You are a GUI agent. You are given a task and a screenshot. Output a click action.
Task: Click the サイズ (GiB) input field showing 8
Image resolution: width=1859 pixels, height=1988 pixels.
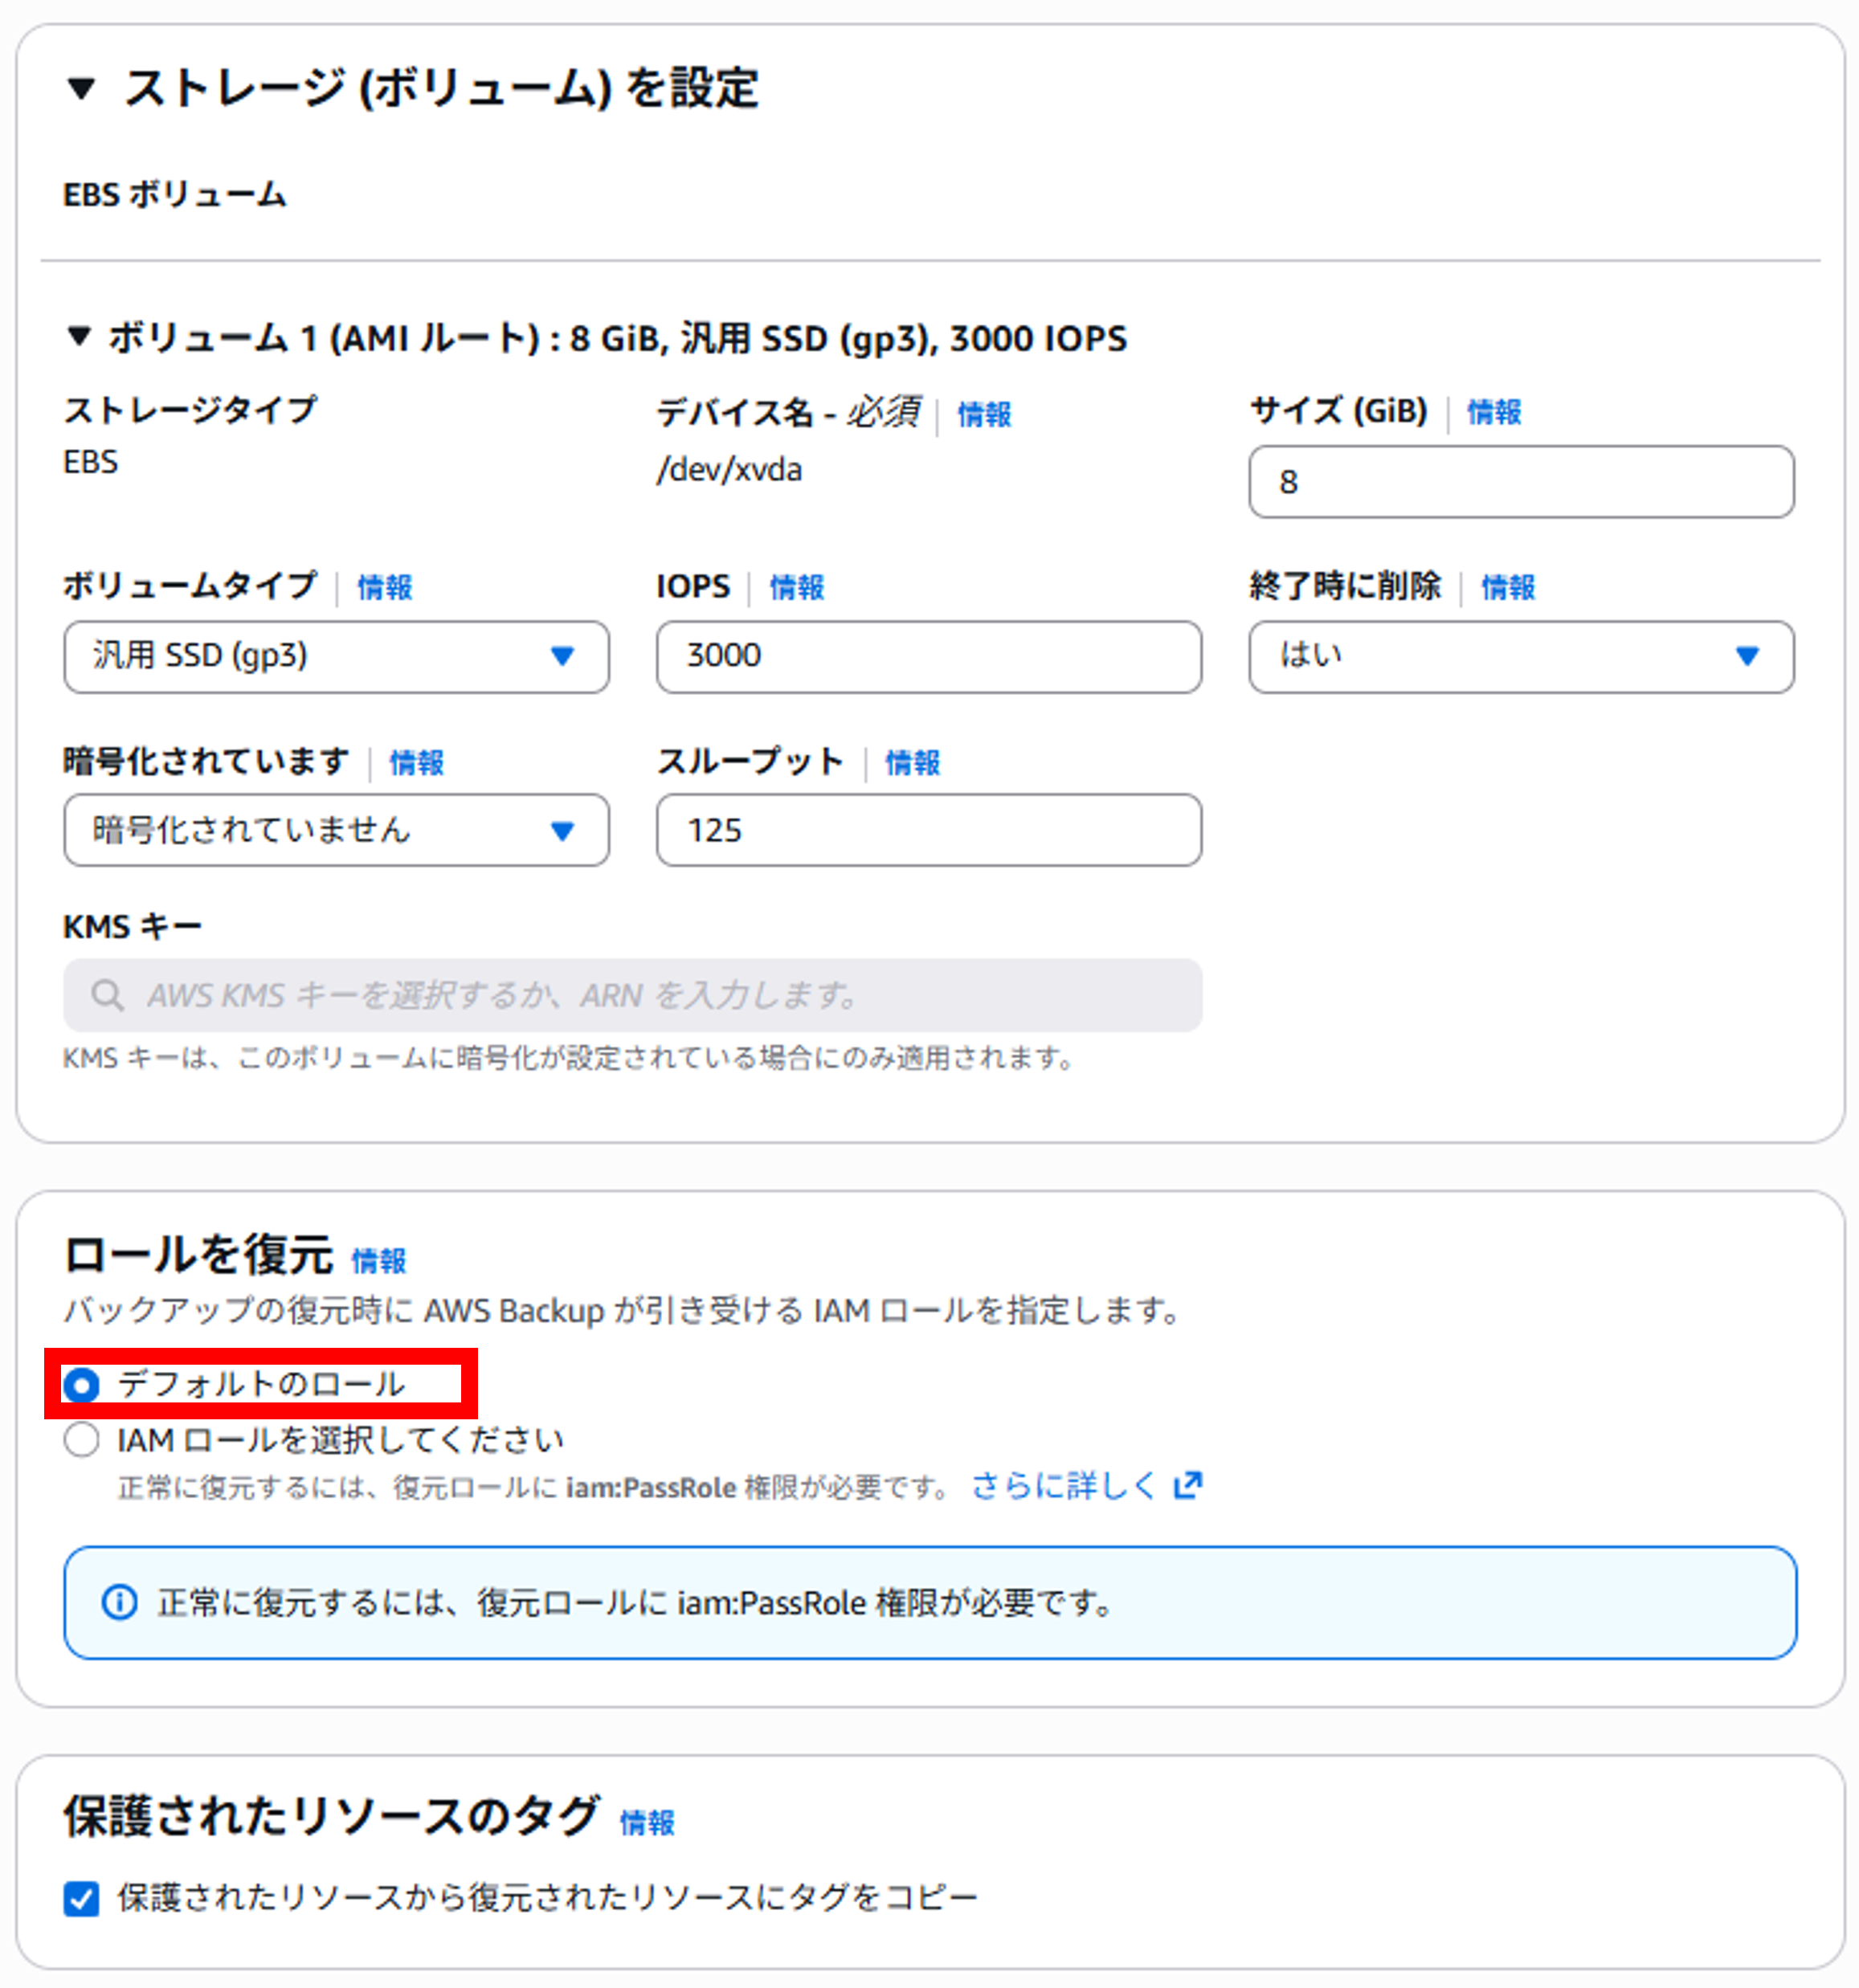[1521, 482]
